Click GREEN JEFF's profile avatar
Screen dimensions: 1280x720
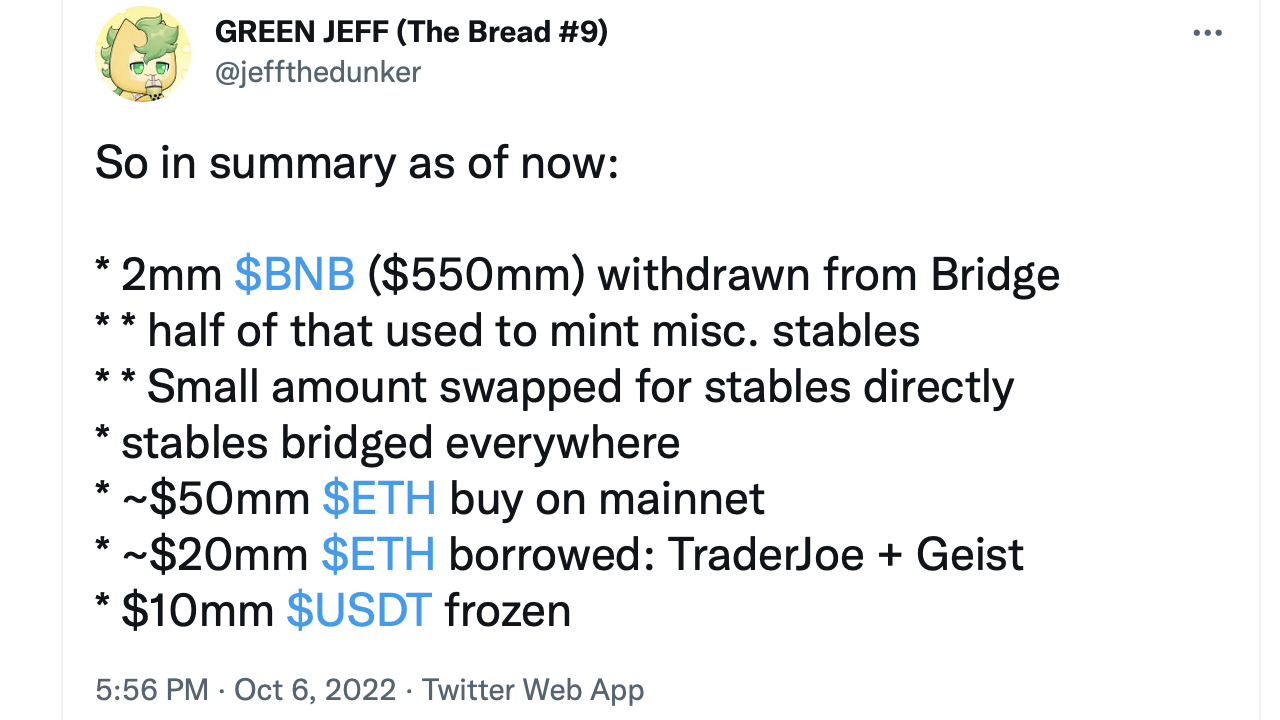click(x=143, y=54)
